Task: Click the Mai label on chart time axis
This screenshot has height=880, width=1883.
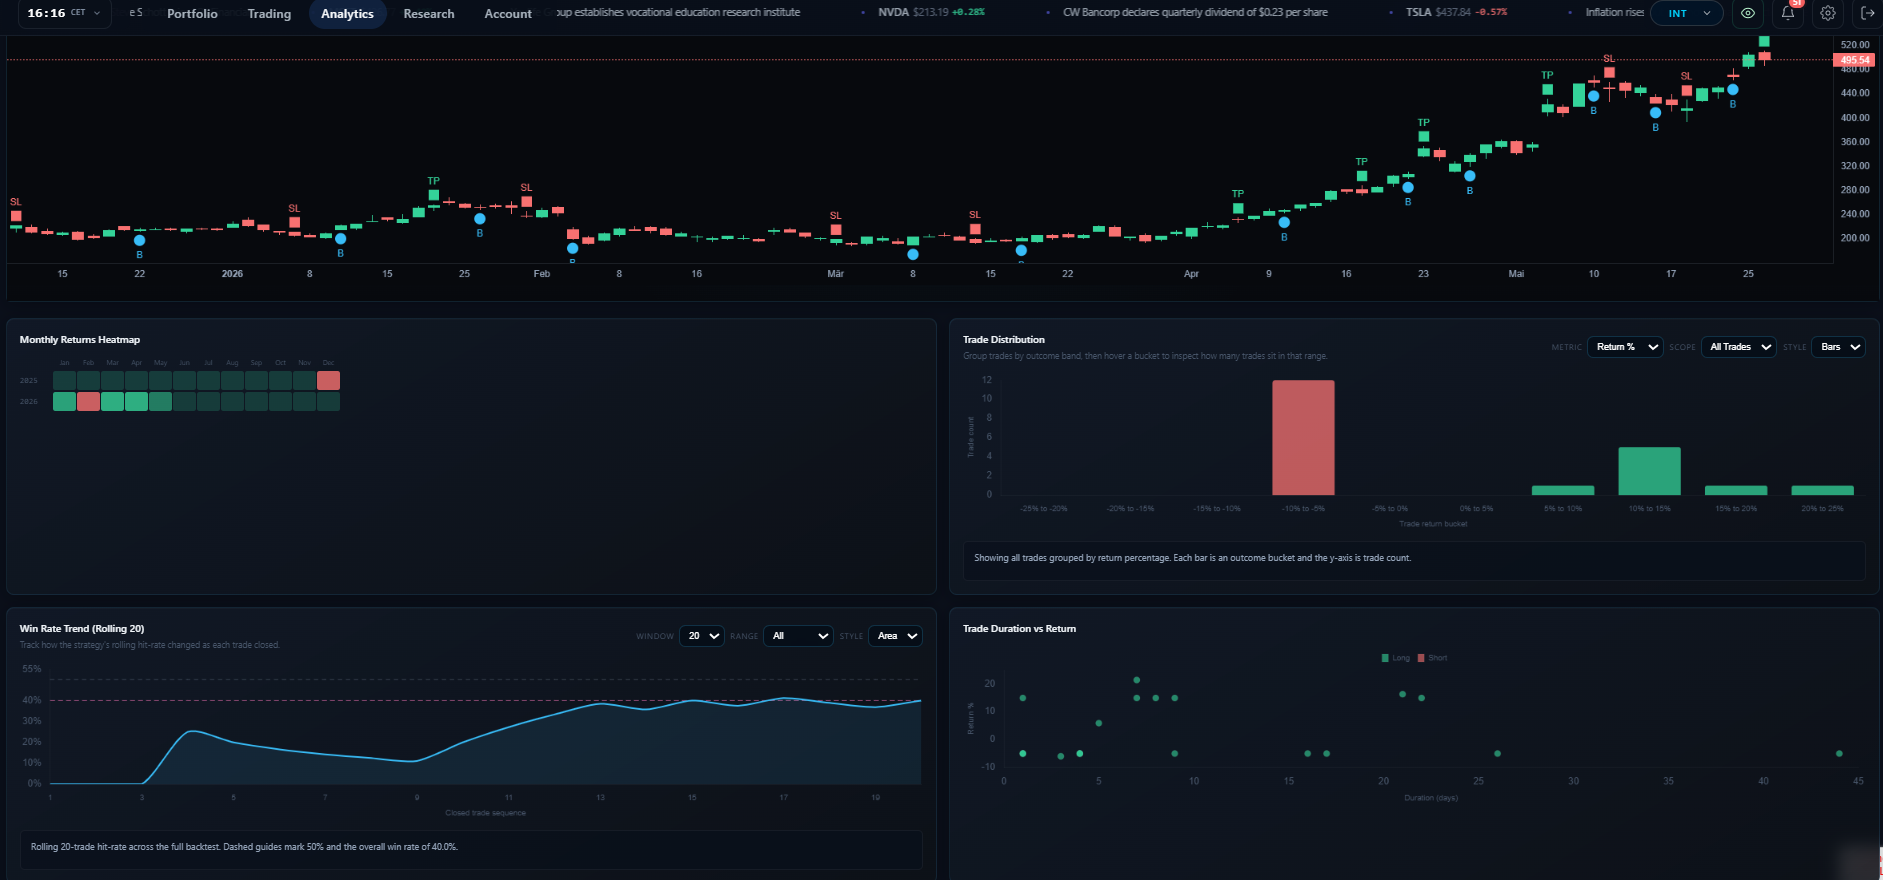Action: [1516, 274]
